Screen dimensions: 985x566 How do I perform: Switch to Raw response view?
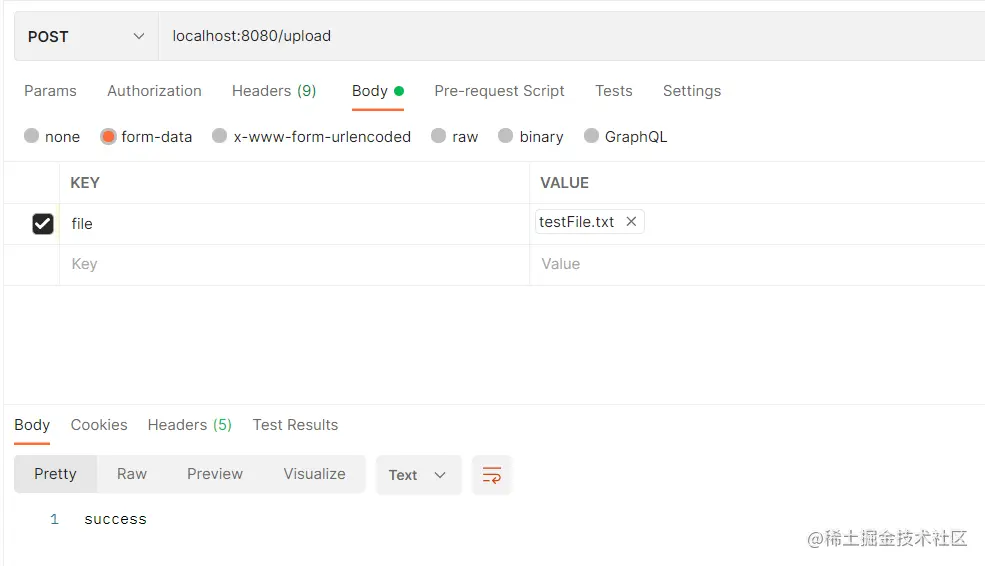click(x=132, y=474)
